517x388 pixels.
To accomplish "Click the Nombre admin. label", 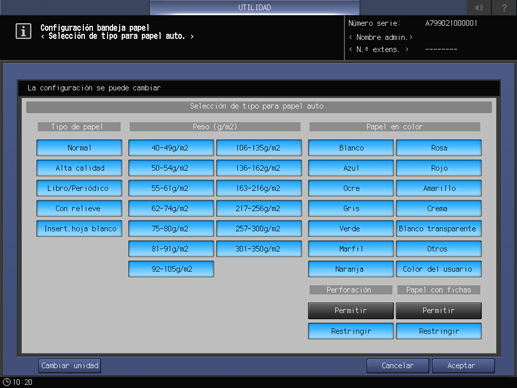I will point(380,37).
